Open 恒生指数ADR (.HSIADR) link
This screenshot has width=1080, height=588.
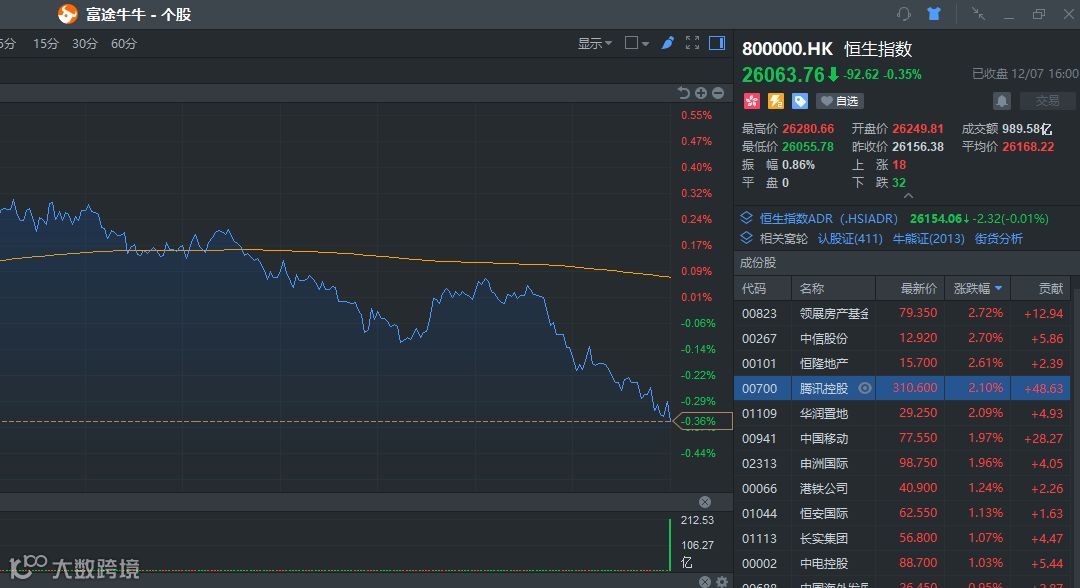pyautogui.click(x=829, y=218)
